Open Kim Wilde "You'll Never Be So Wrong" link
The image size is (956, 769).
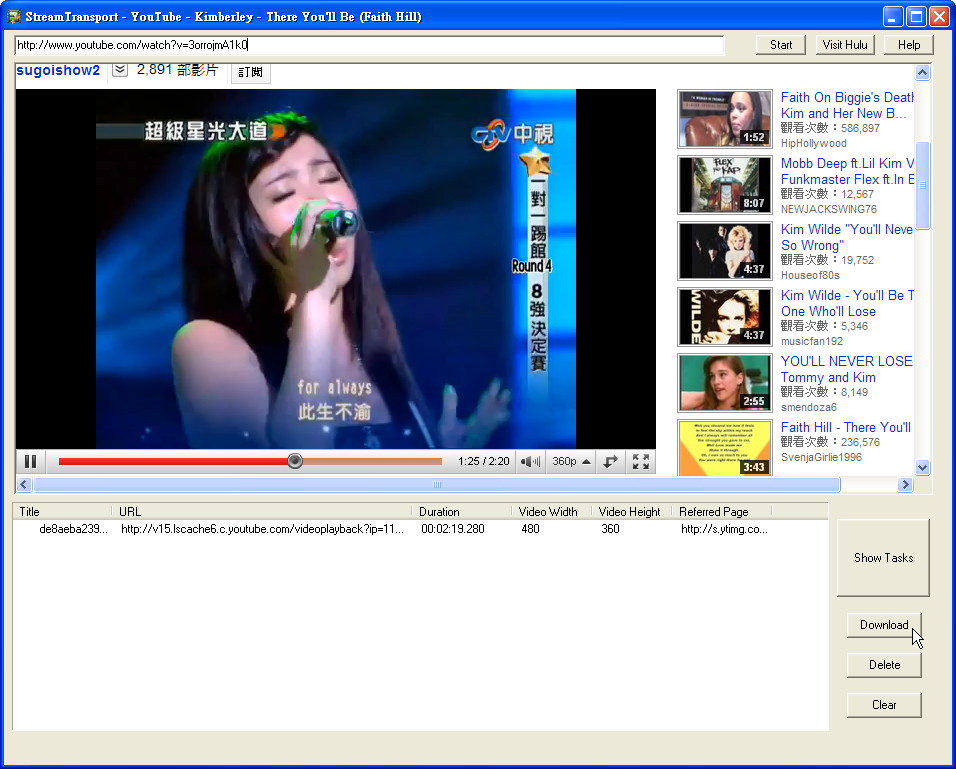coord(847,237)
